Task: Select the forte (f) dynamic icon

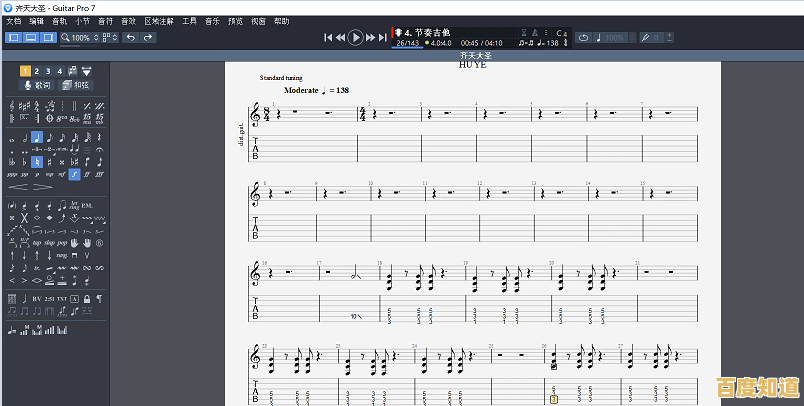Action: [74, 173]
